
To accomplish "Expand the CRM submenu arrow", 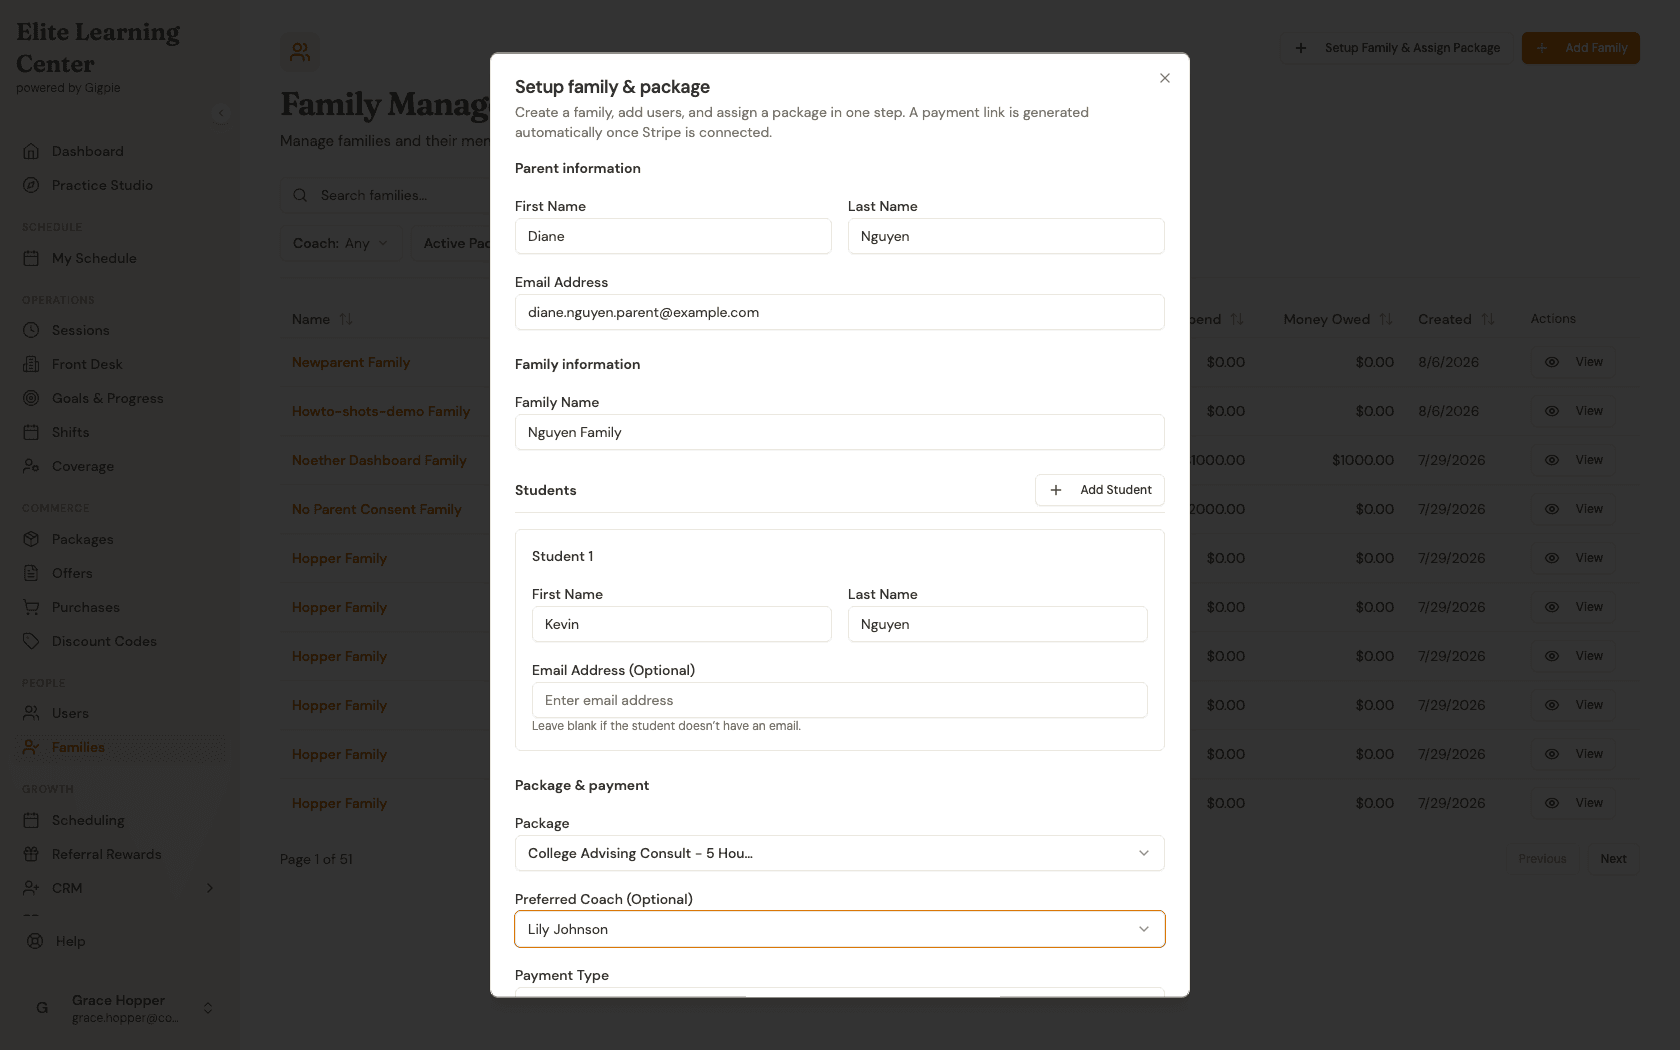I will [x=210, y=888].
